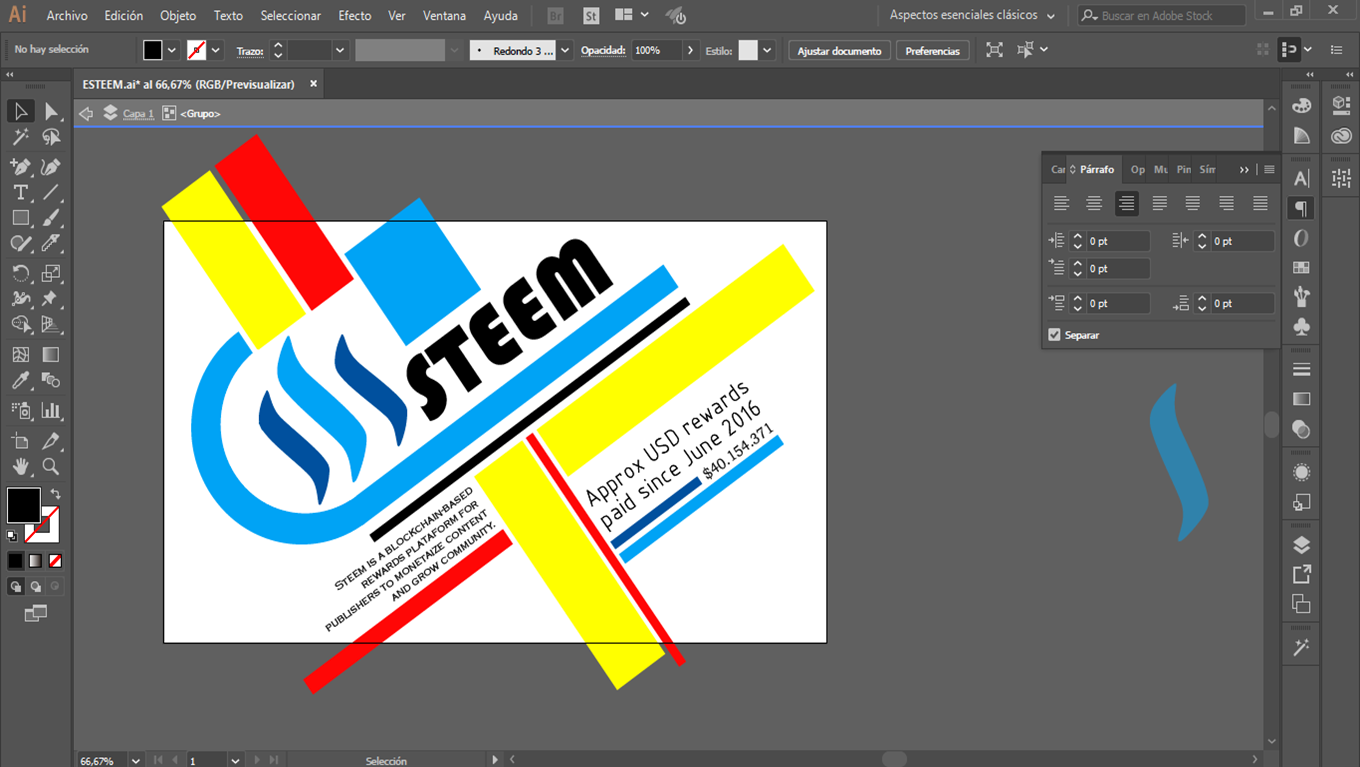Open the Stroke panel icon in the dock
The width and height of the screenshot is (1360, 767).
point(1301,370)
